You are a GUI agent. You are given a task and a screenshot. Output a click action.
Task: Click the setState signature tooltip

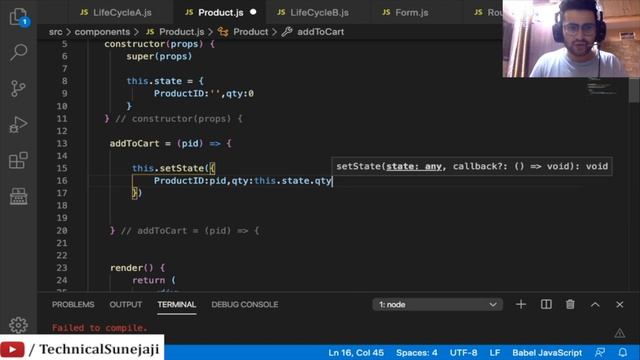(472, 166)
